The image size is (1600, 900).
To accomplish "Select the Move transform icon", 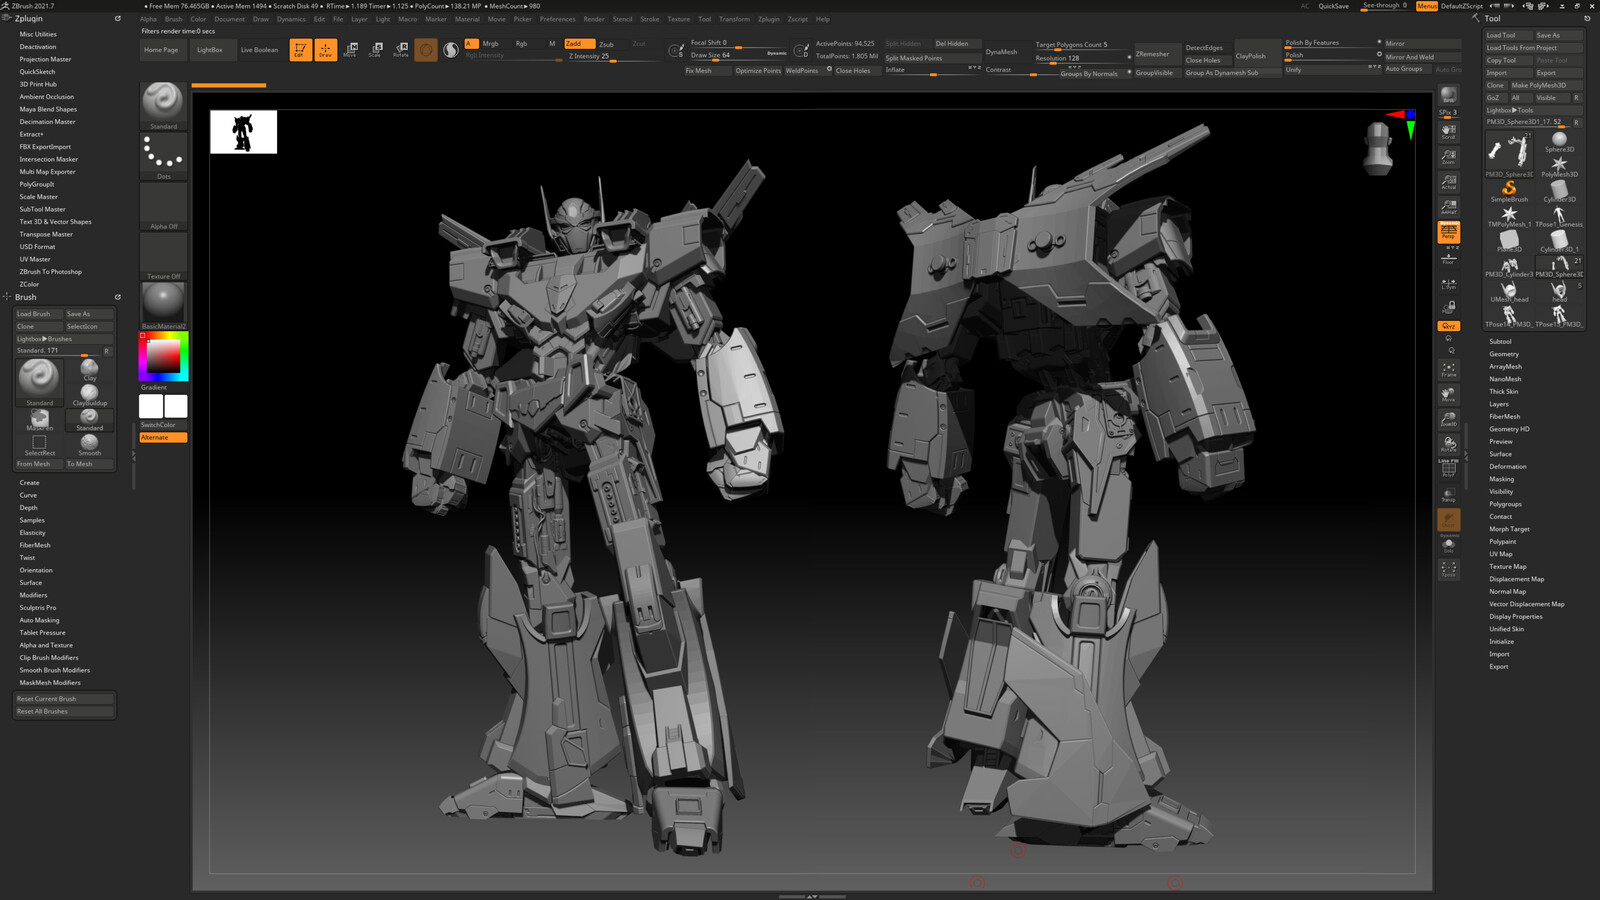I will point(350,50).
